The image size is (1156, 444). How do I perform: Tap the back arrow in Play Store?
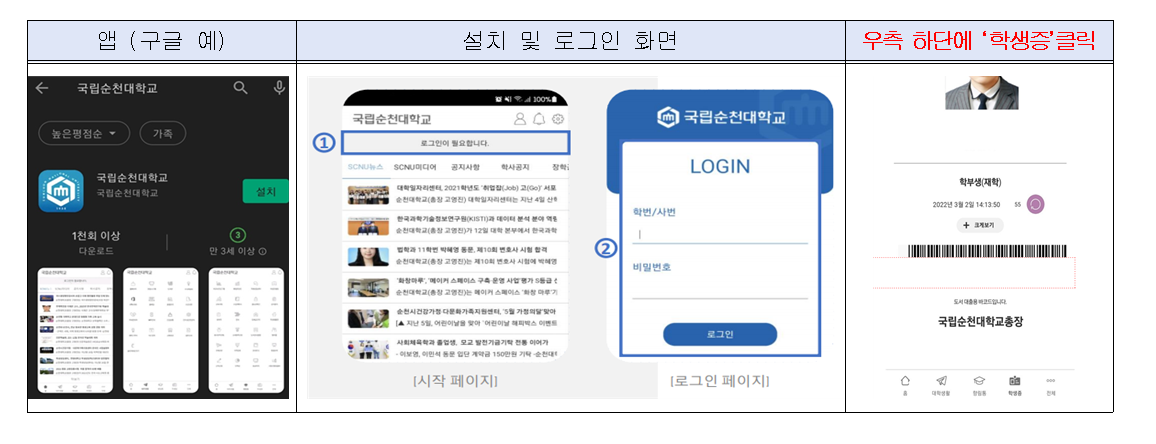point(42,88)
